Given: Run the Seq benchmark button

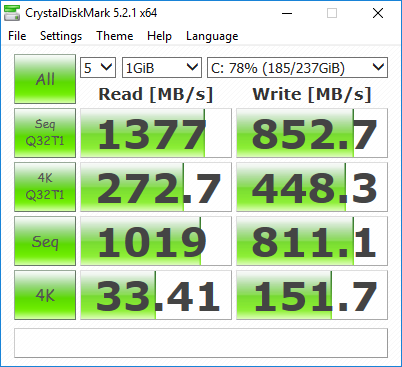Looking at the screenshot, I should [x=45, y=241].
